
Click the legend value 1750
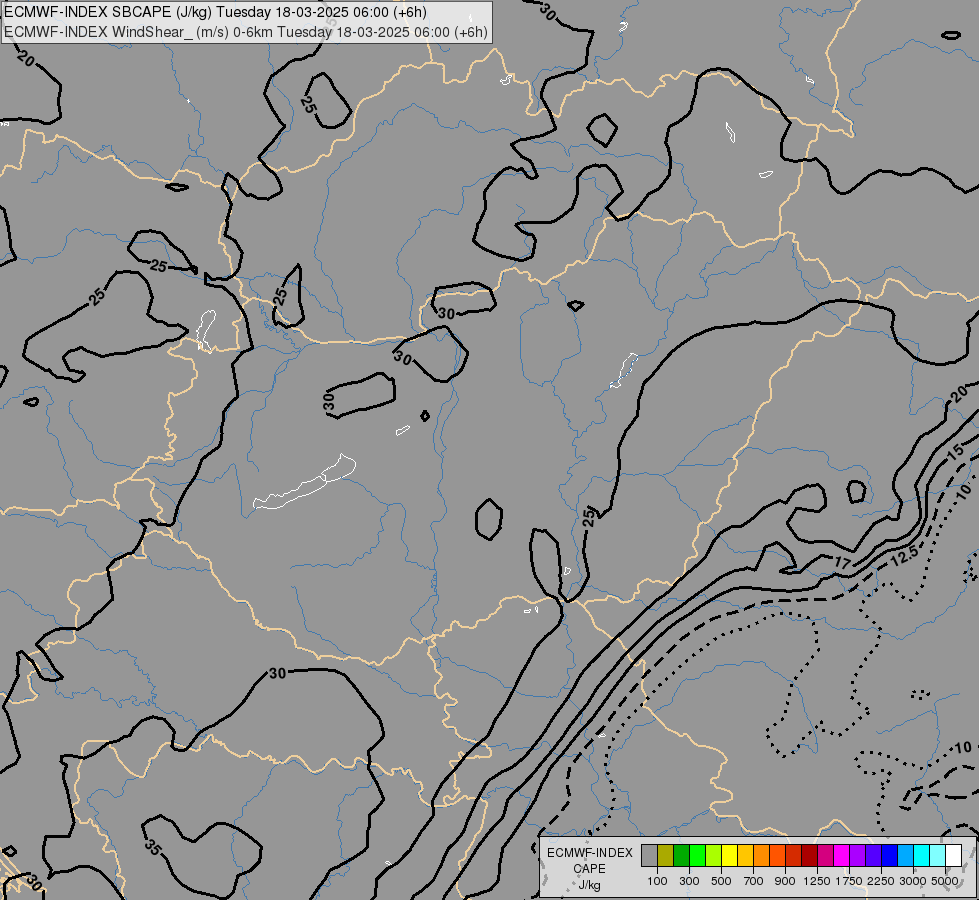(849, 881)
